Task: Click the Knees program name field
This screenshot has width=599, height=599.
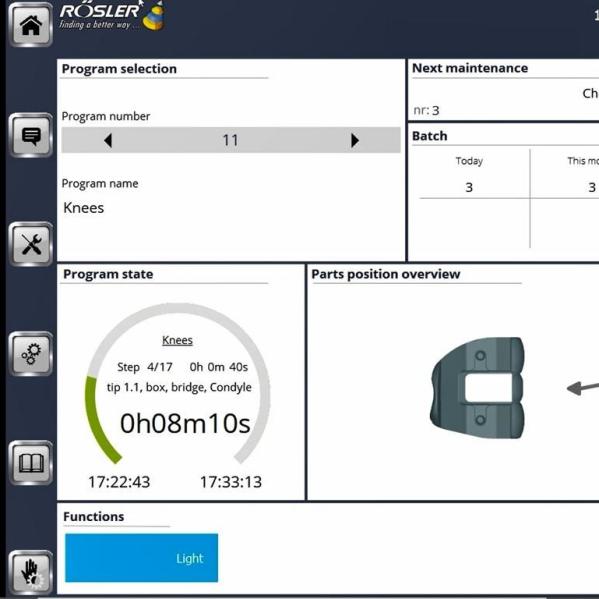Action: 84,208
